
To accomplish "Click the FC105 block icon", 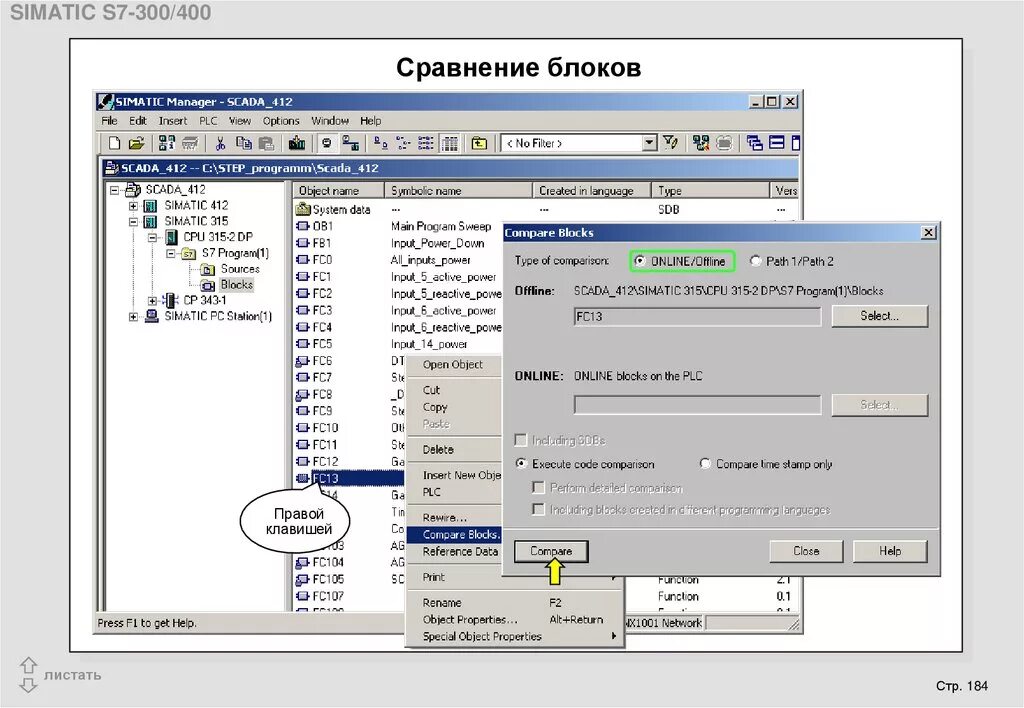I will [x=302, y=579].
